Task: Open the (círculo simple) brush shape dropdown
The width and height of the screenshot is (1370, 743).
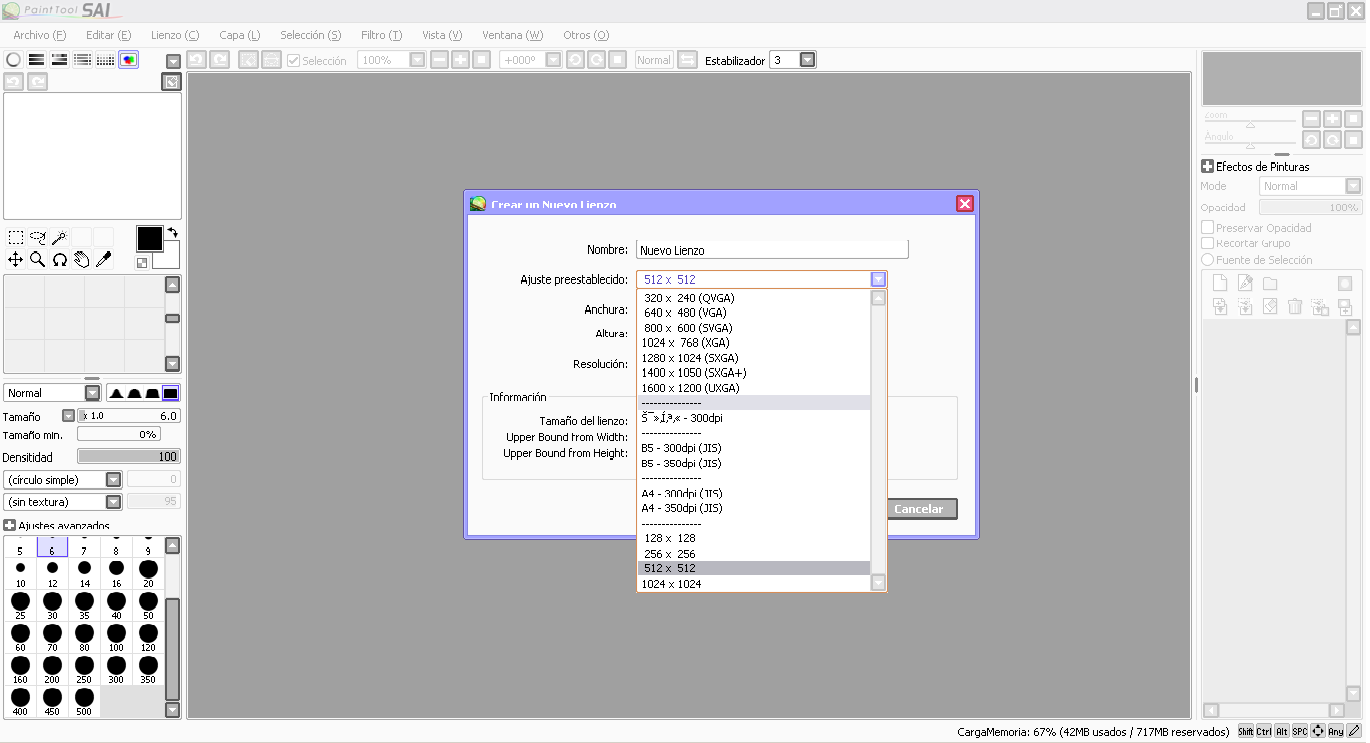Action: pos(114,480)
